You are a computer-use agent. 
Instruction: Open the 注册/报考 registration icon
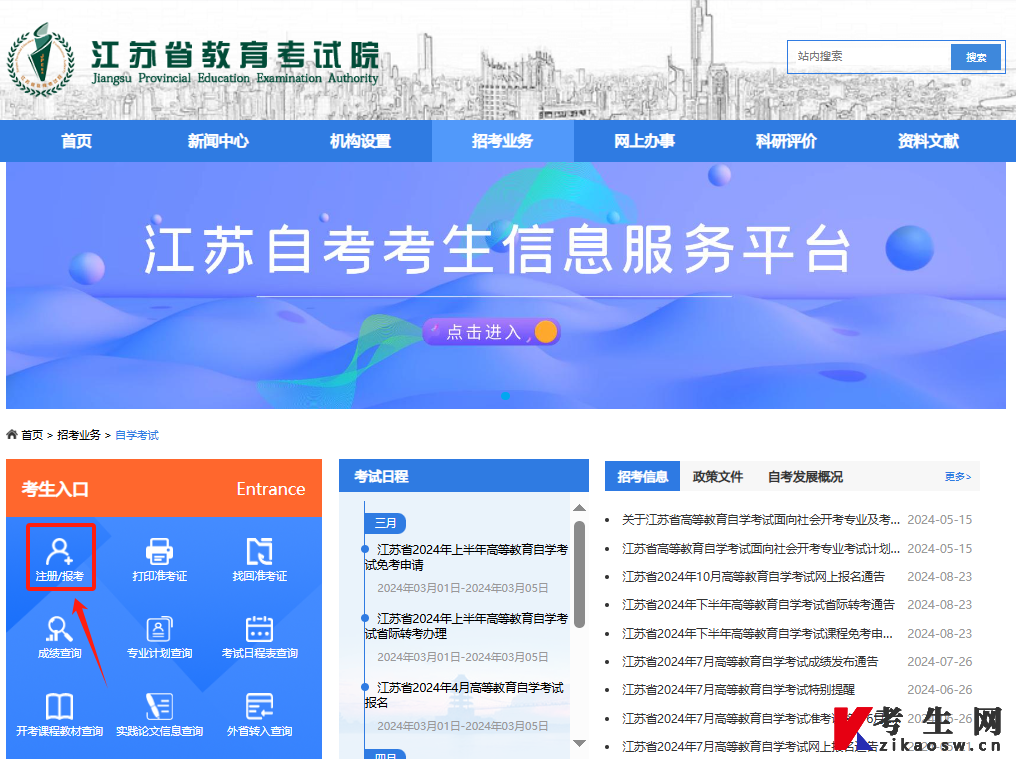click(60, 557)
